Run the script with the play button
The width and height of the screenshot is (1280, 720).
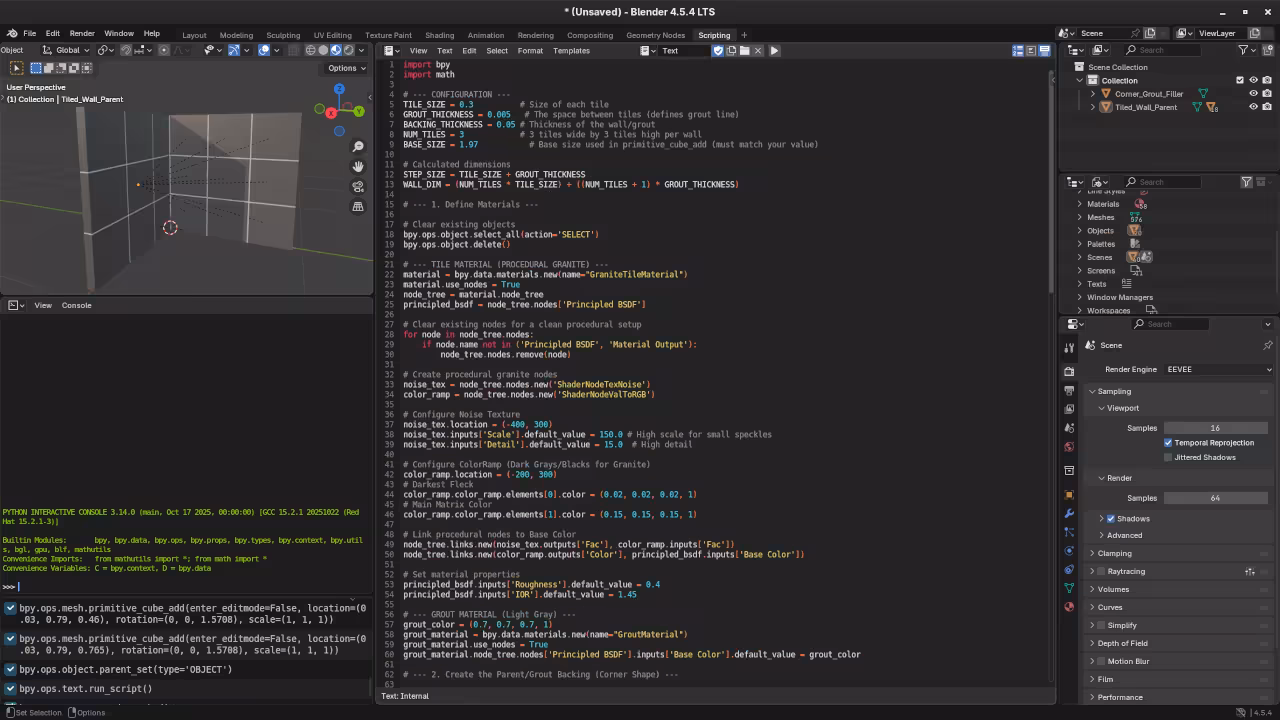pos(774,50)
